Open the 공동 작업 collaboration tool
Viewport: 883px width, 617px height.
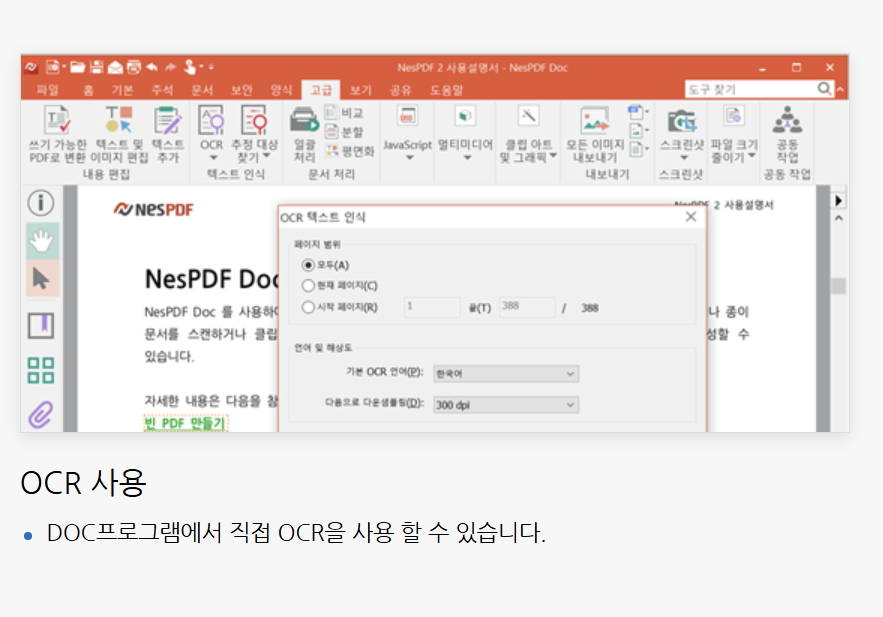(x=787, y=135)
